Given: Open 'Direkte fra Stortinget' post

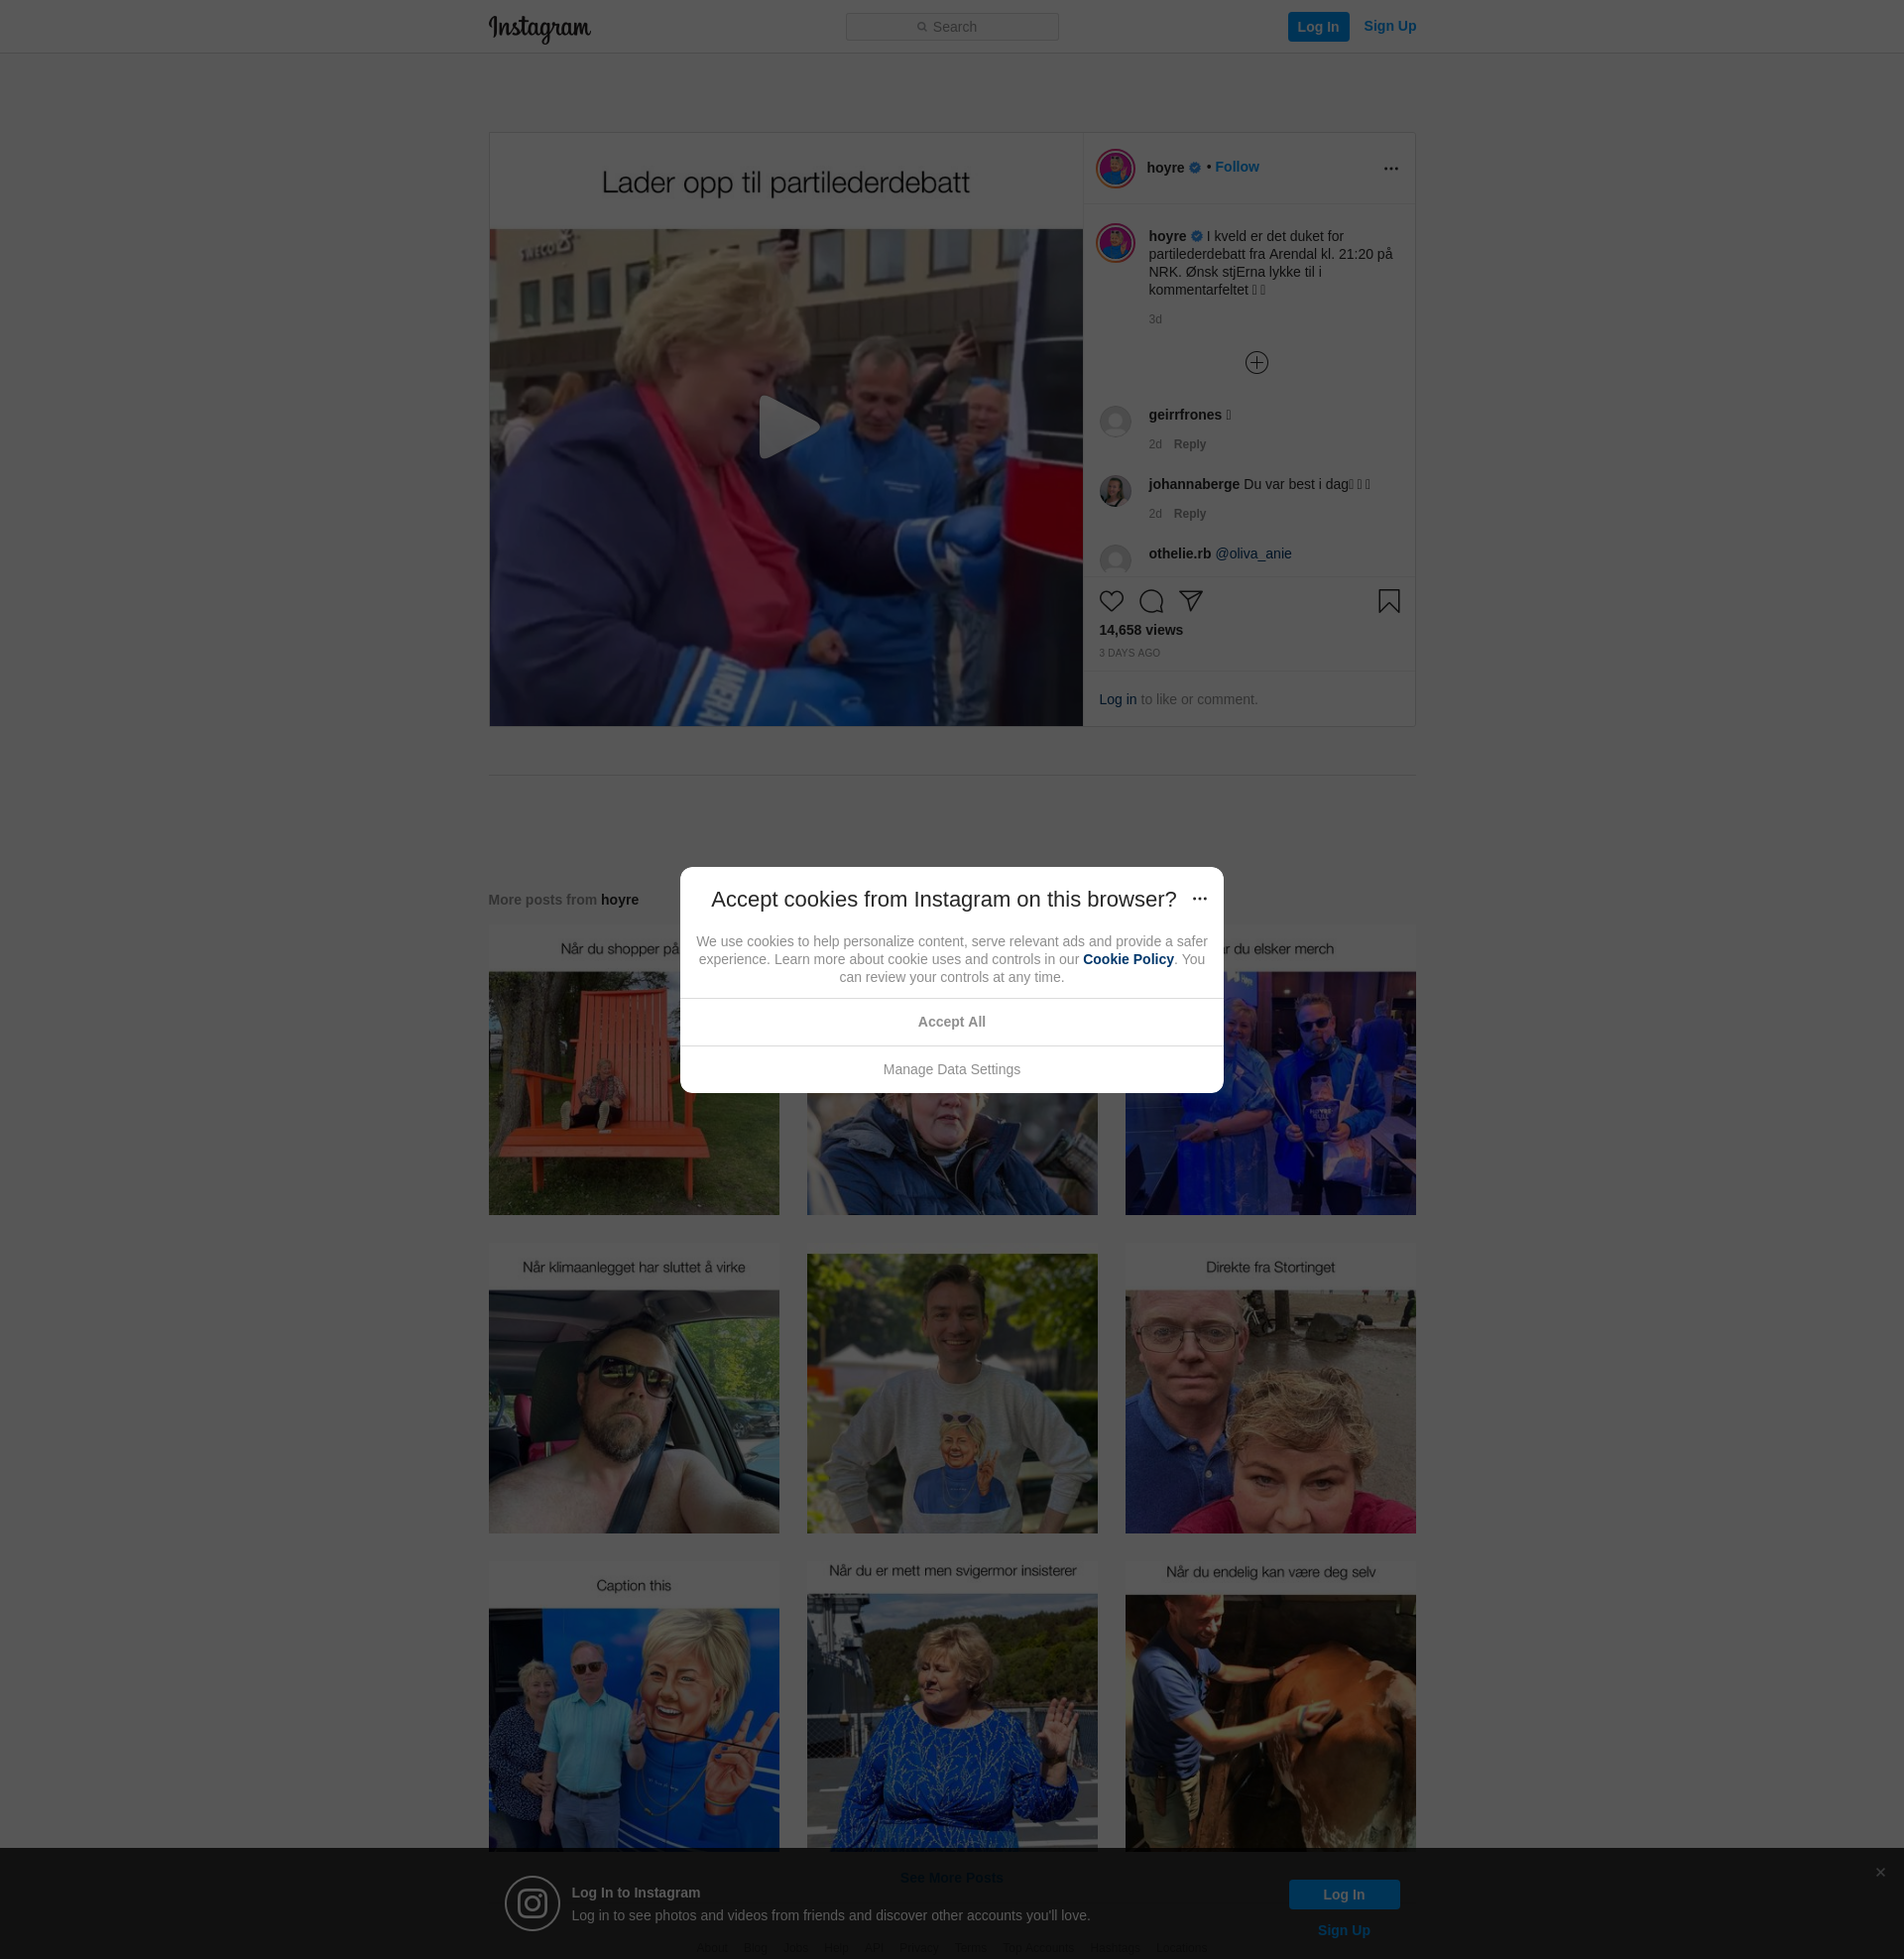Looking at the screenshot, I should click(1270, 1389).
